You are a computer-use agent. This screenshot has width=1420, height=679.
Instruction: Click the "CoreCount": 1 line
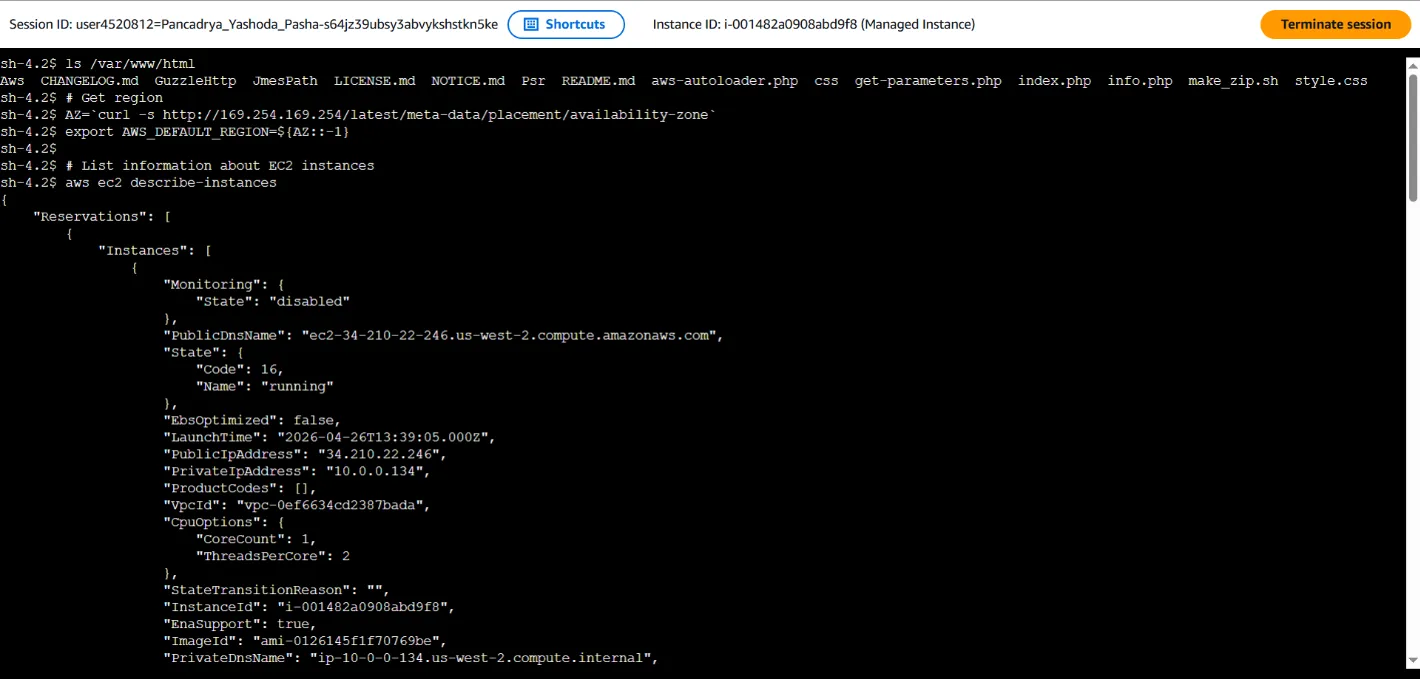click(x=256, y=540)
